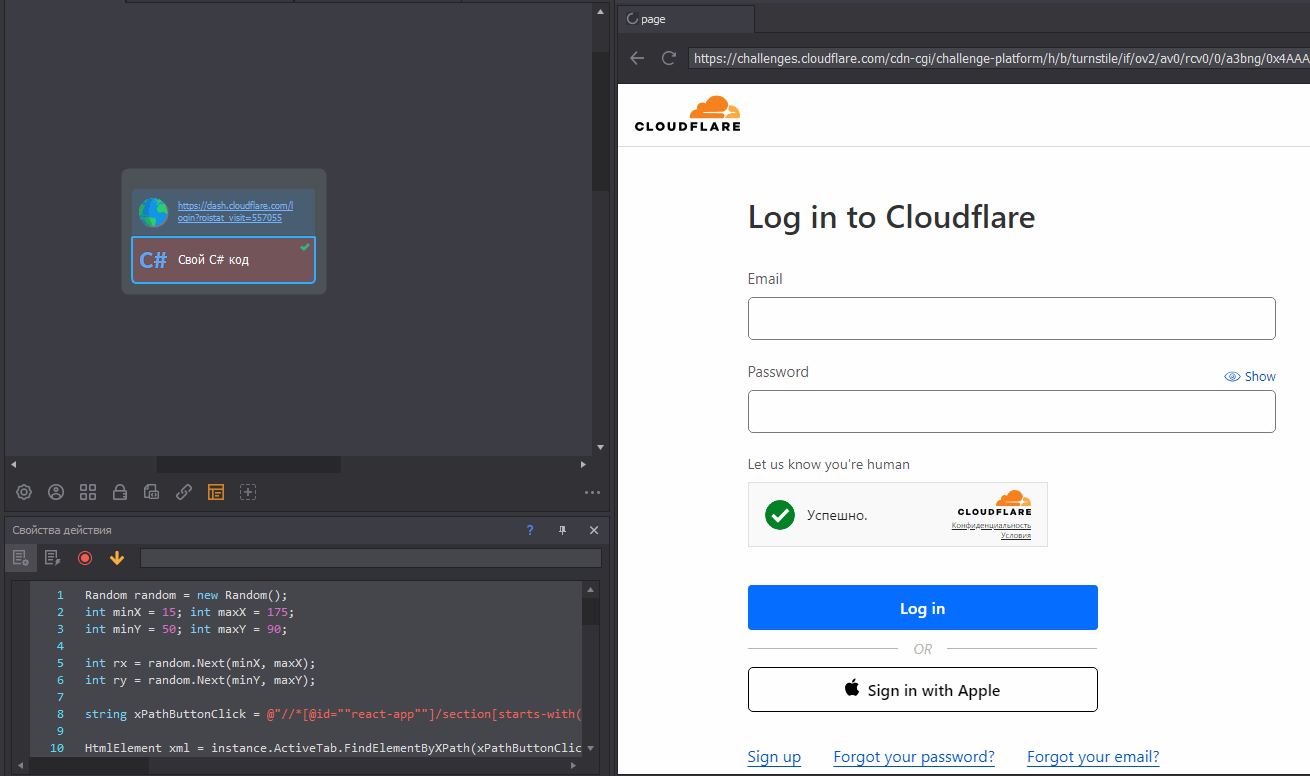Click the project canvas scroll-down arrow
The image size is (1310, 776).
click(x=600, y=447)
